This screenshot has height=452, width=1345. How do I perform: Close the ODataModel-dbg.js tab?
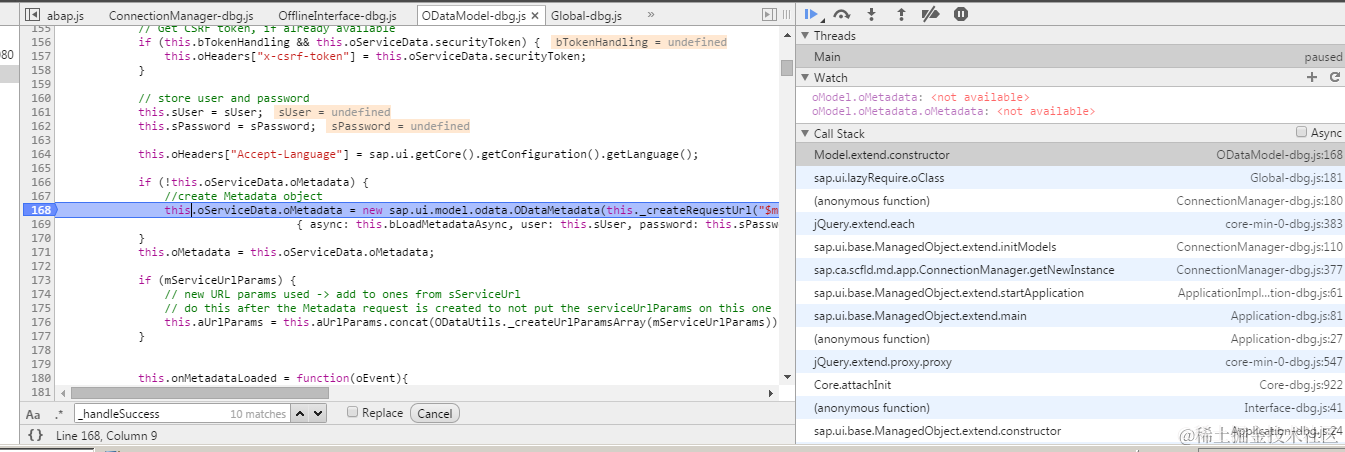535,16
